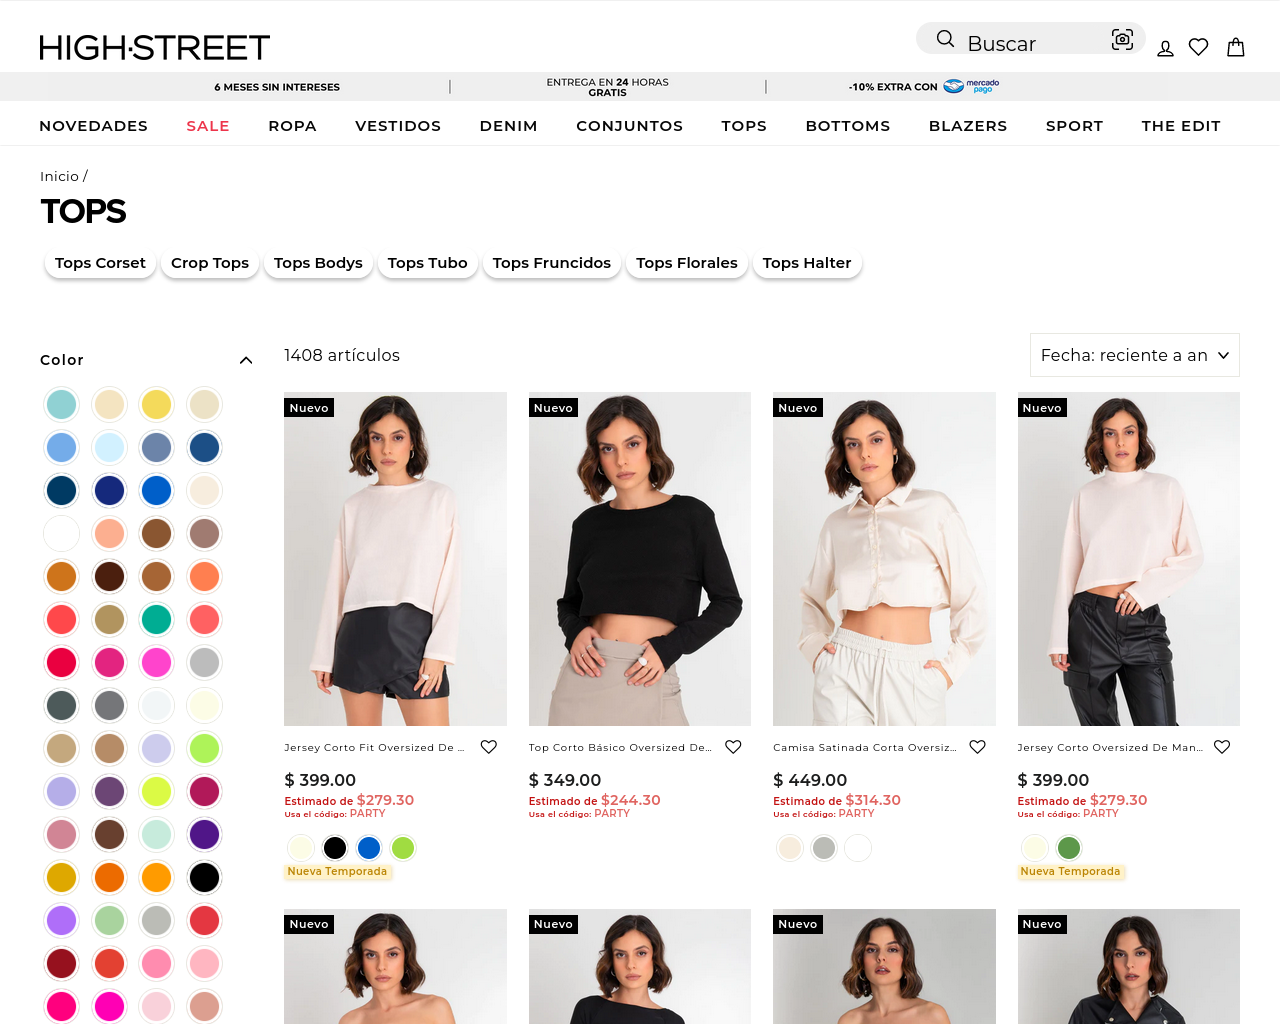
Task: Select the Tops Corset category
Action: click(100, 263)
